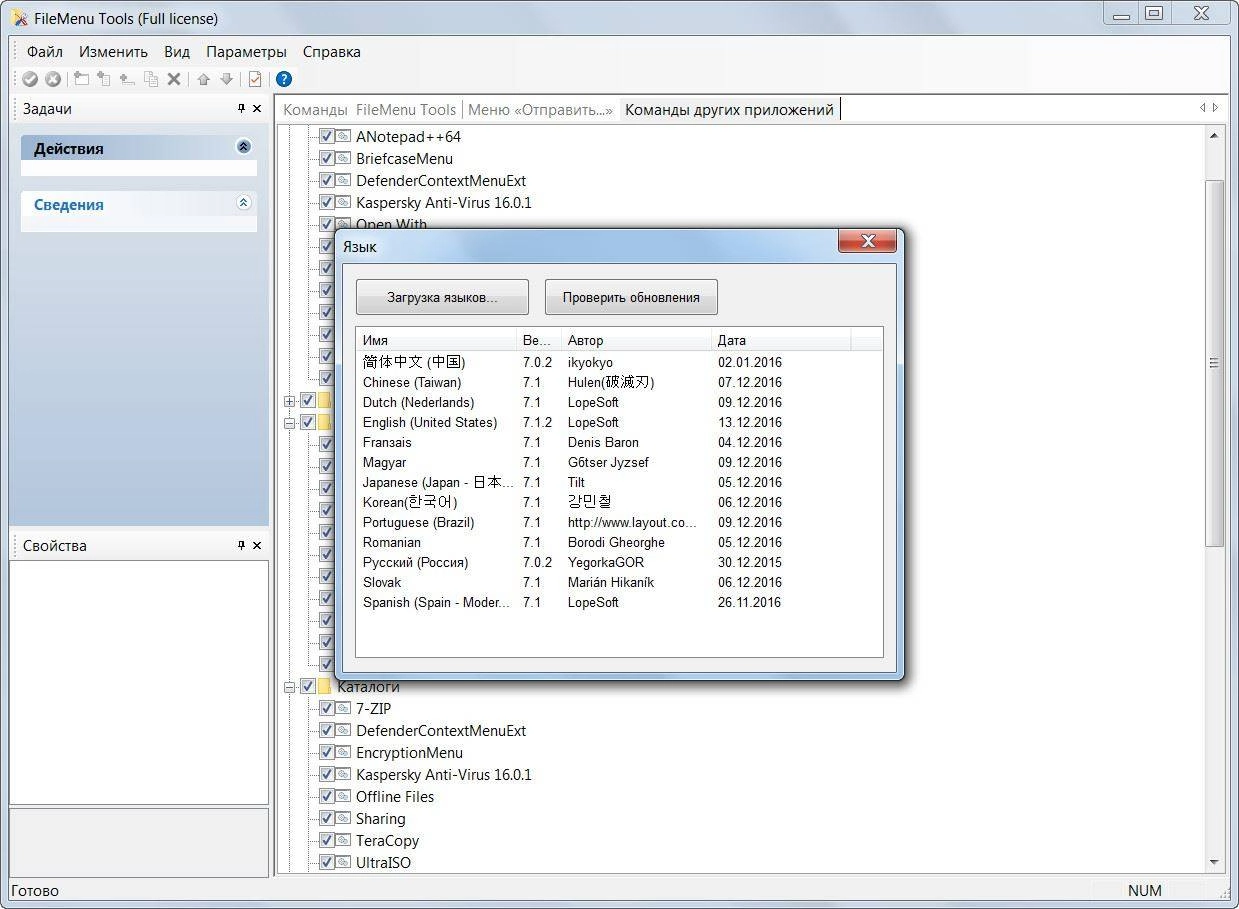Viewport: 1239px width, 909px height.
Task: Click the 7-ZIP command icon
Action: click(343, 708)
